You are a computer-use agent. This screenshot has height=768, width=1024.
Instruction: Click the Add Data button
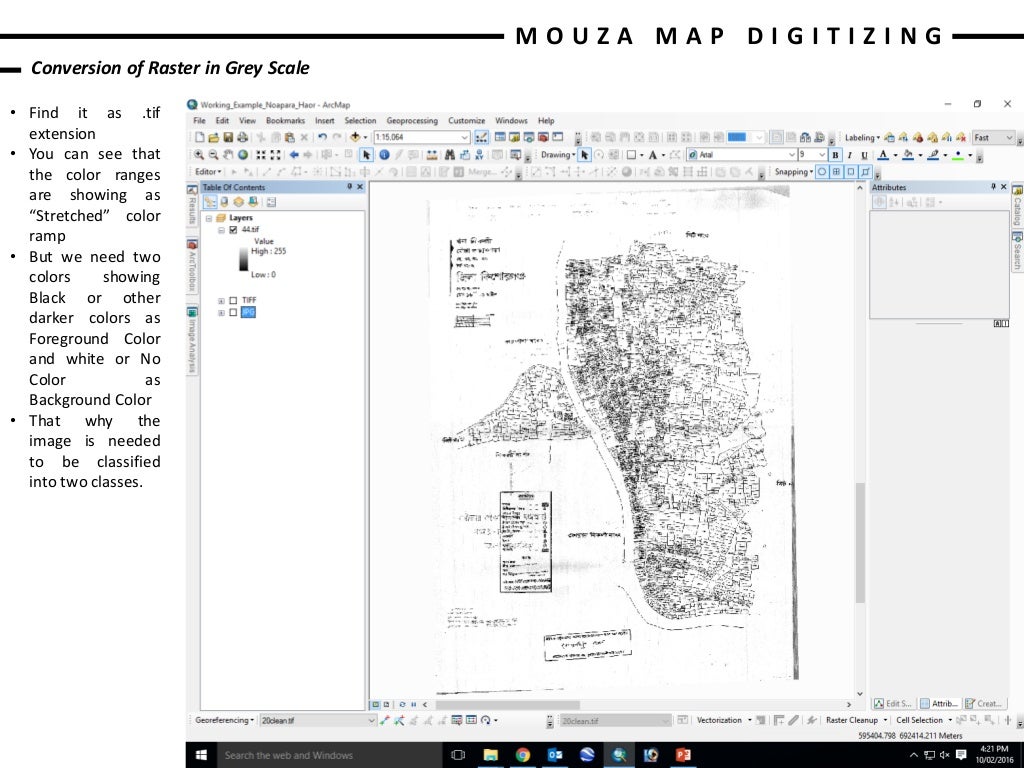(x=355, y=137)
